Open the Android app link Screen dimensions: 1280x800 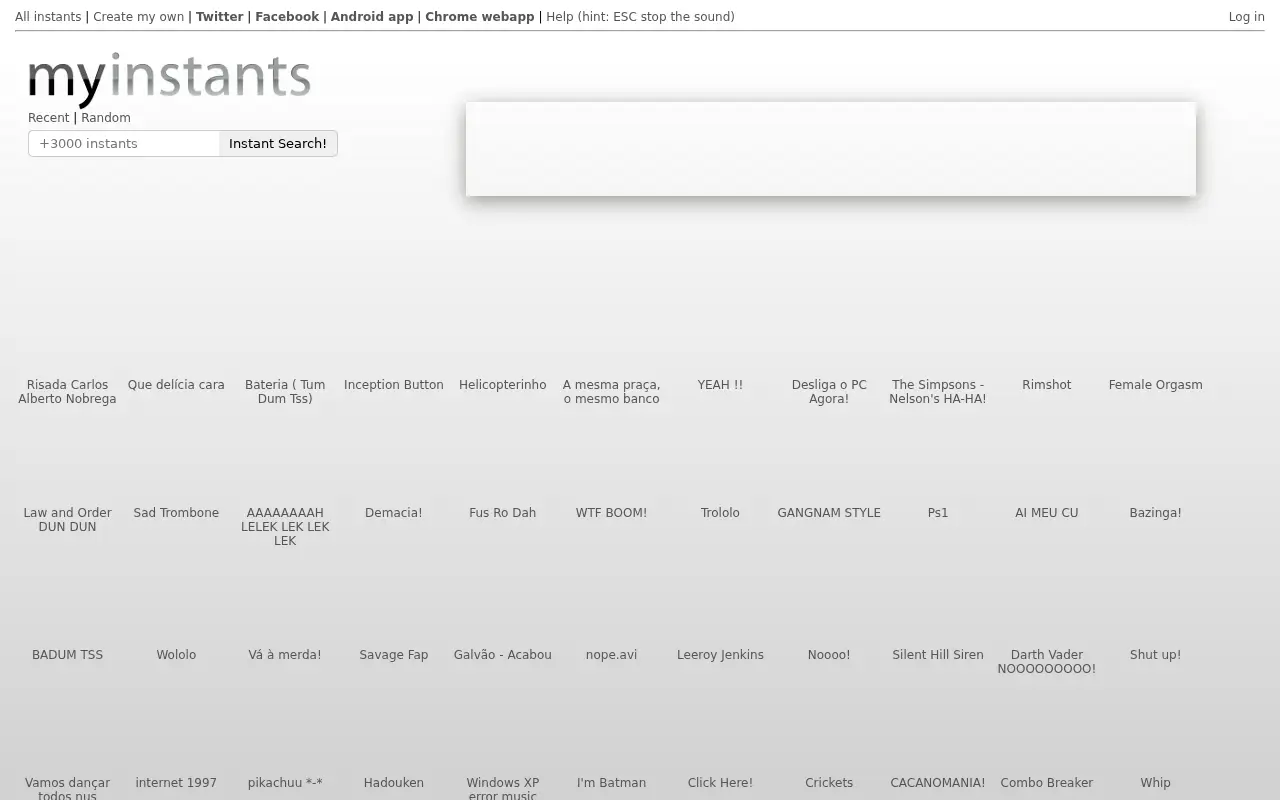tap(372, 17)
